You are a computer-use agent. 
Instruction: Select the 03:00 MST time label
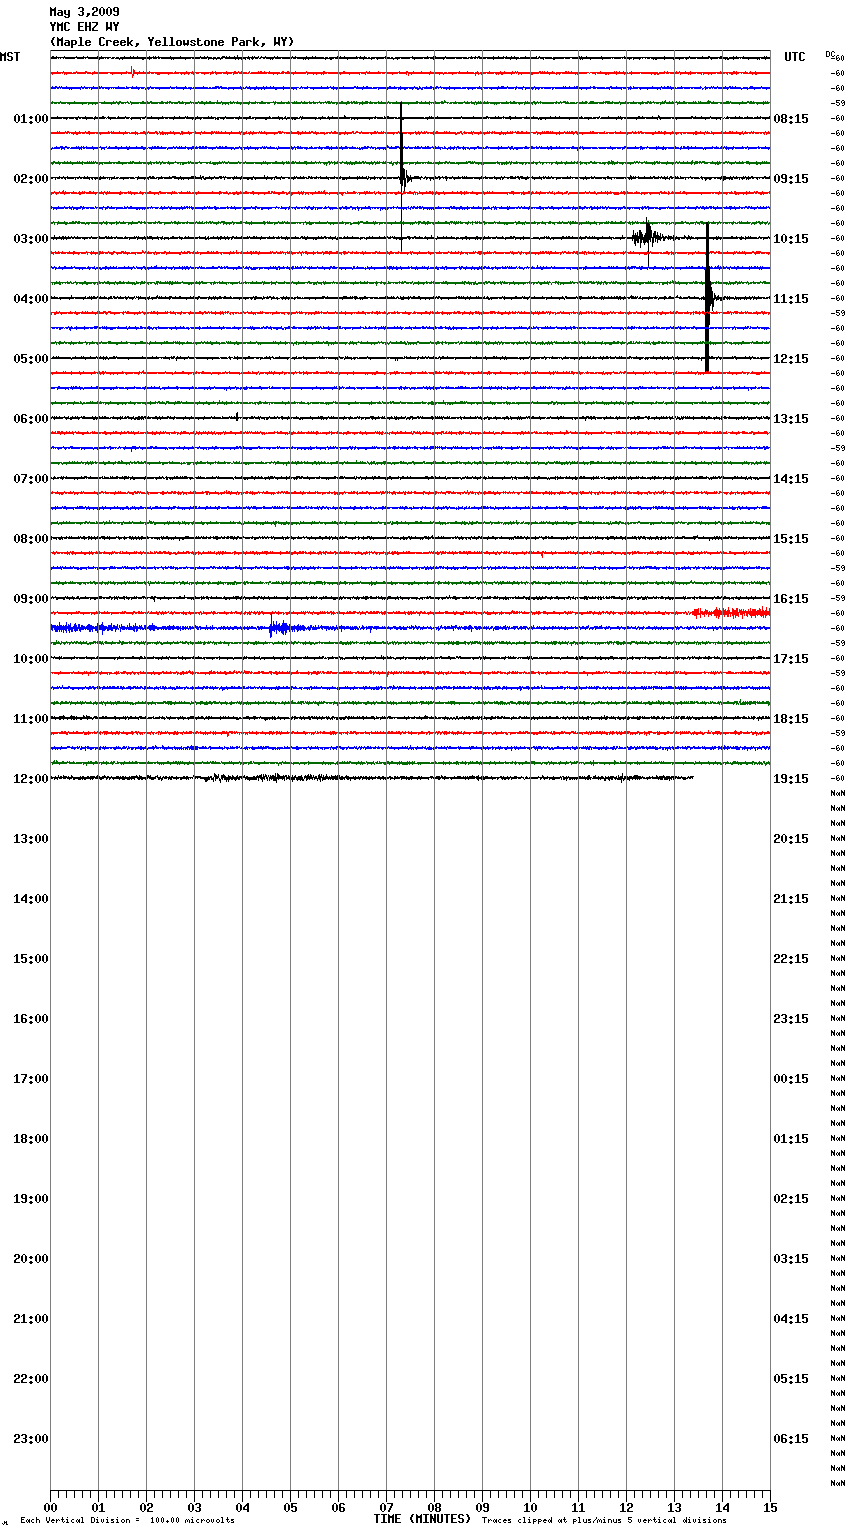(x=31, y=239)
